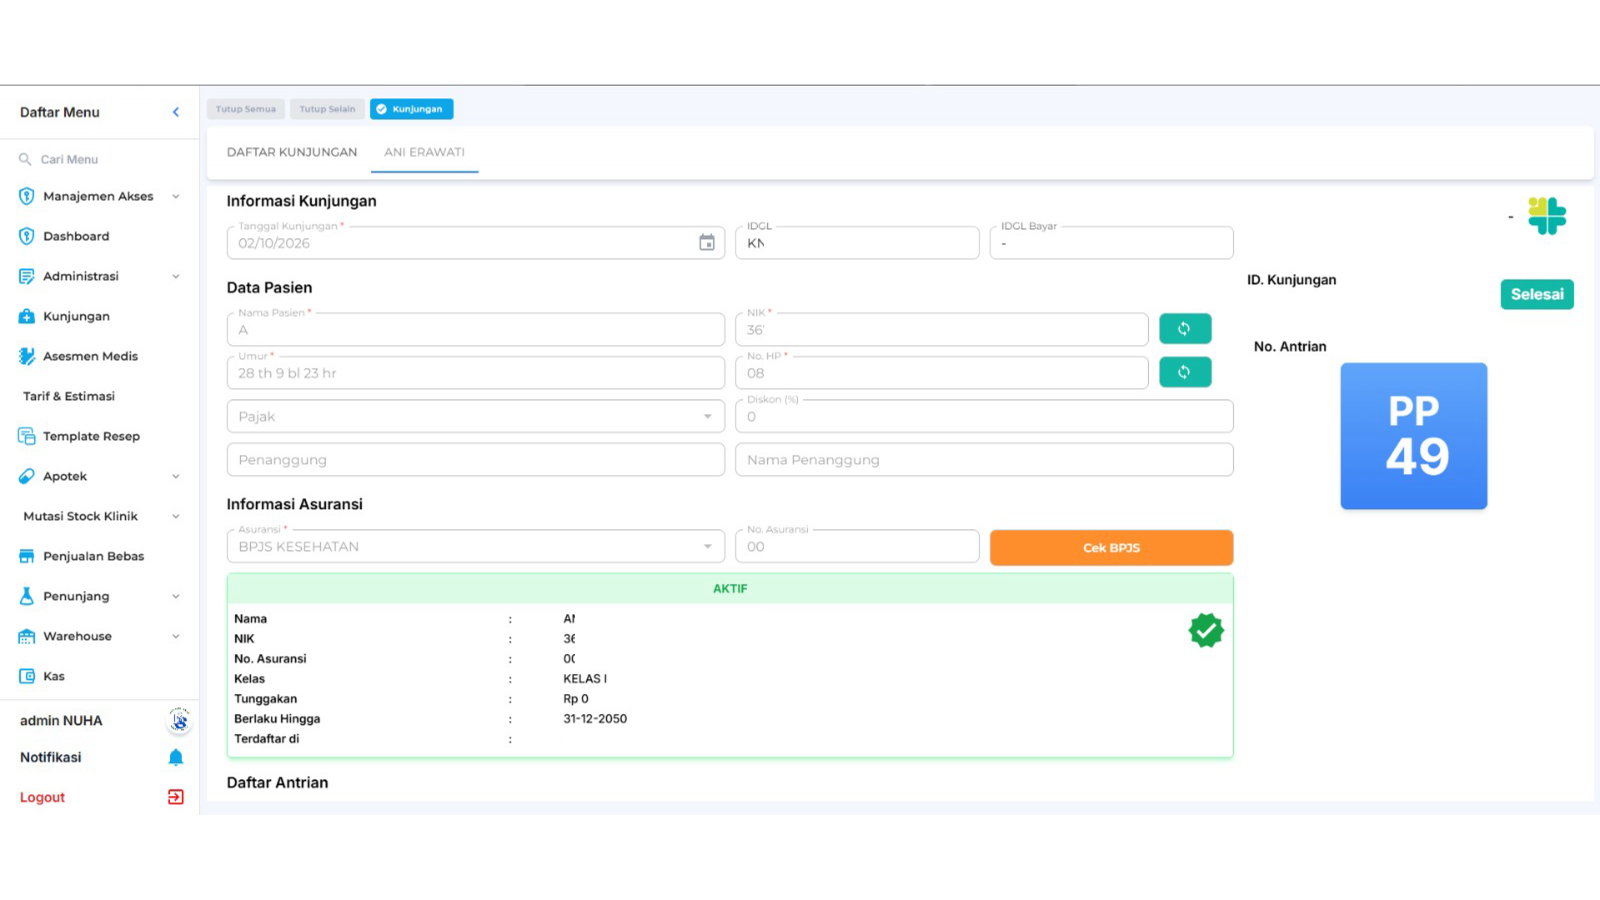Open Kunjungan medical bag icon

[x=27, y=316]
